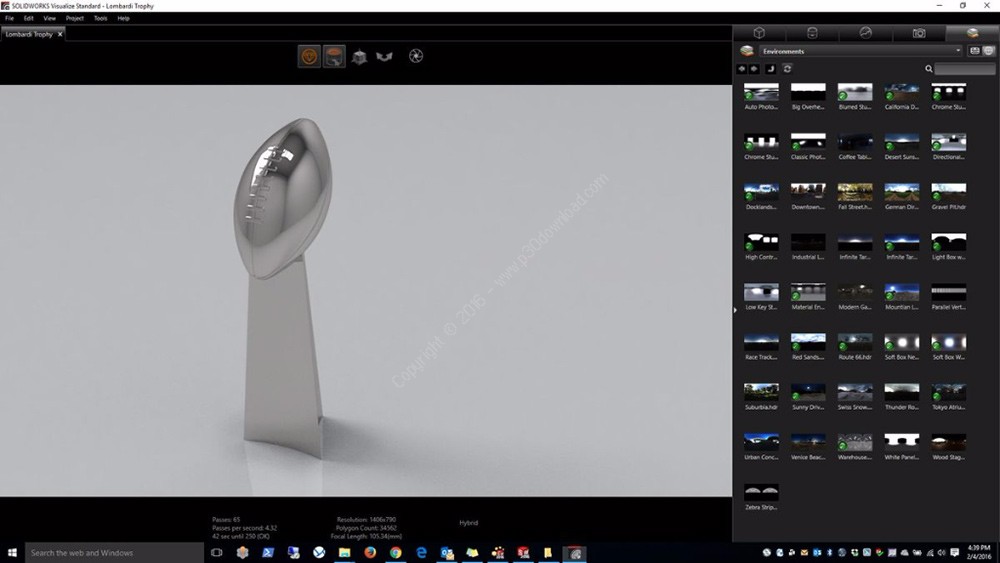The height and width of the screenshot is (563, 1000).
Task: Select the Downtown environment thumbnail
Action: 808,192
